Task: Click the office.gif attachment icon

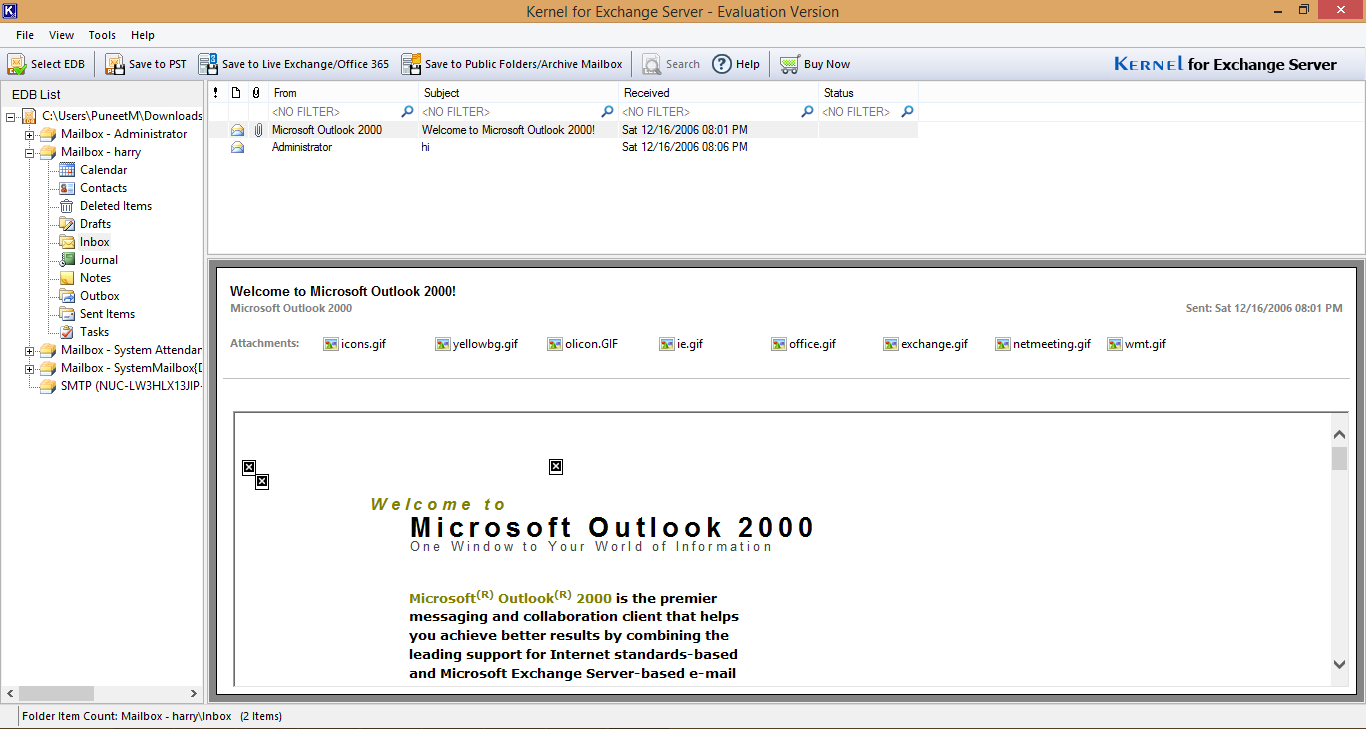Action: pos(779,344)
